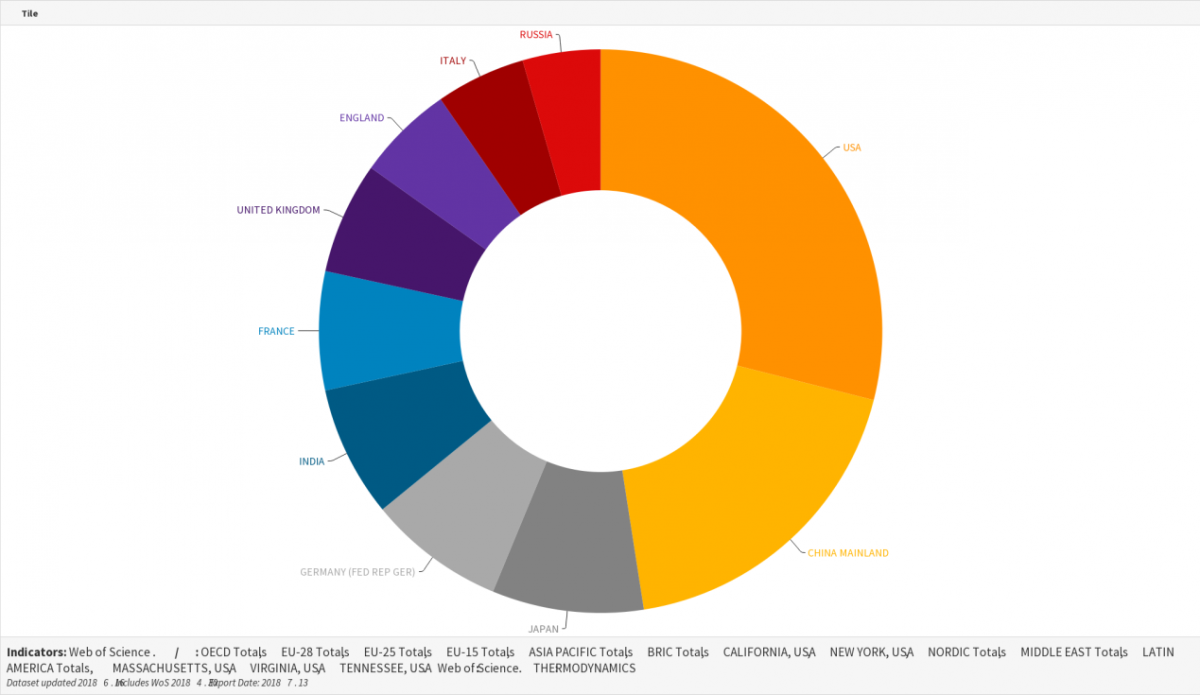Click the dark purple United Kingdom segment
Image resolution: width=1200 pixels, height=695 pixels.
point(400,240)
